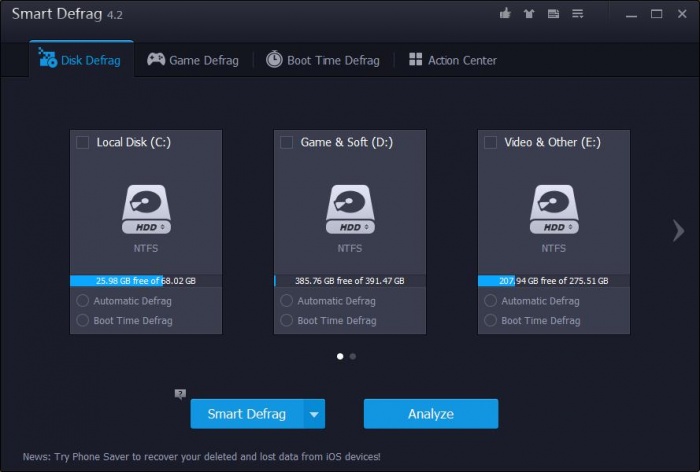Minimize the Smart Defrag window
The height and width of the screenshot is (472, 700).
pos(631,14)
